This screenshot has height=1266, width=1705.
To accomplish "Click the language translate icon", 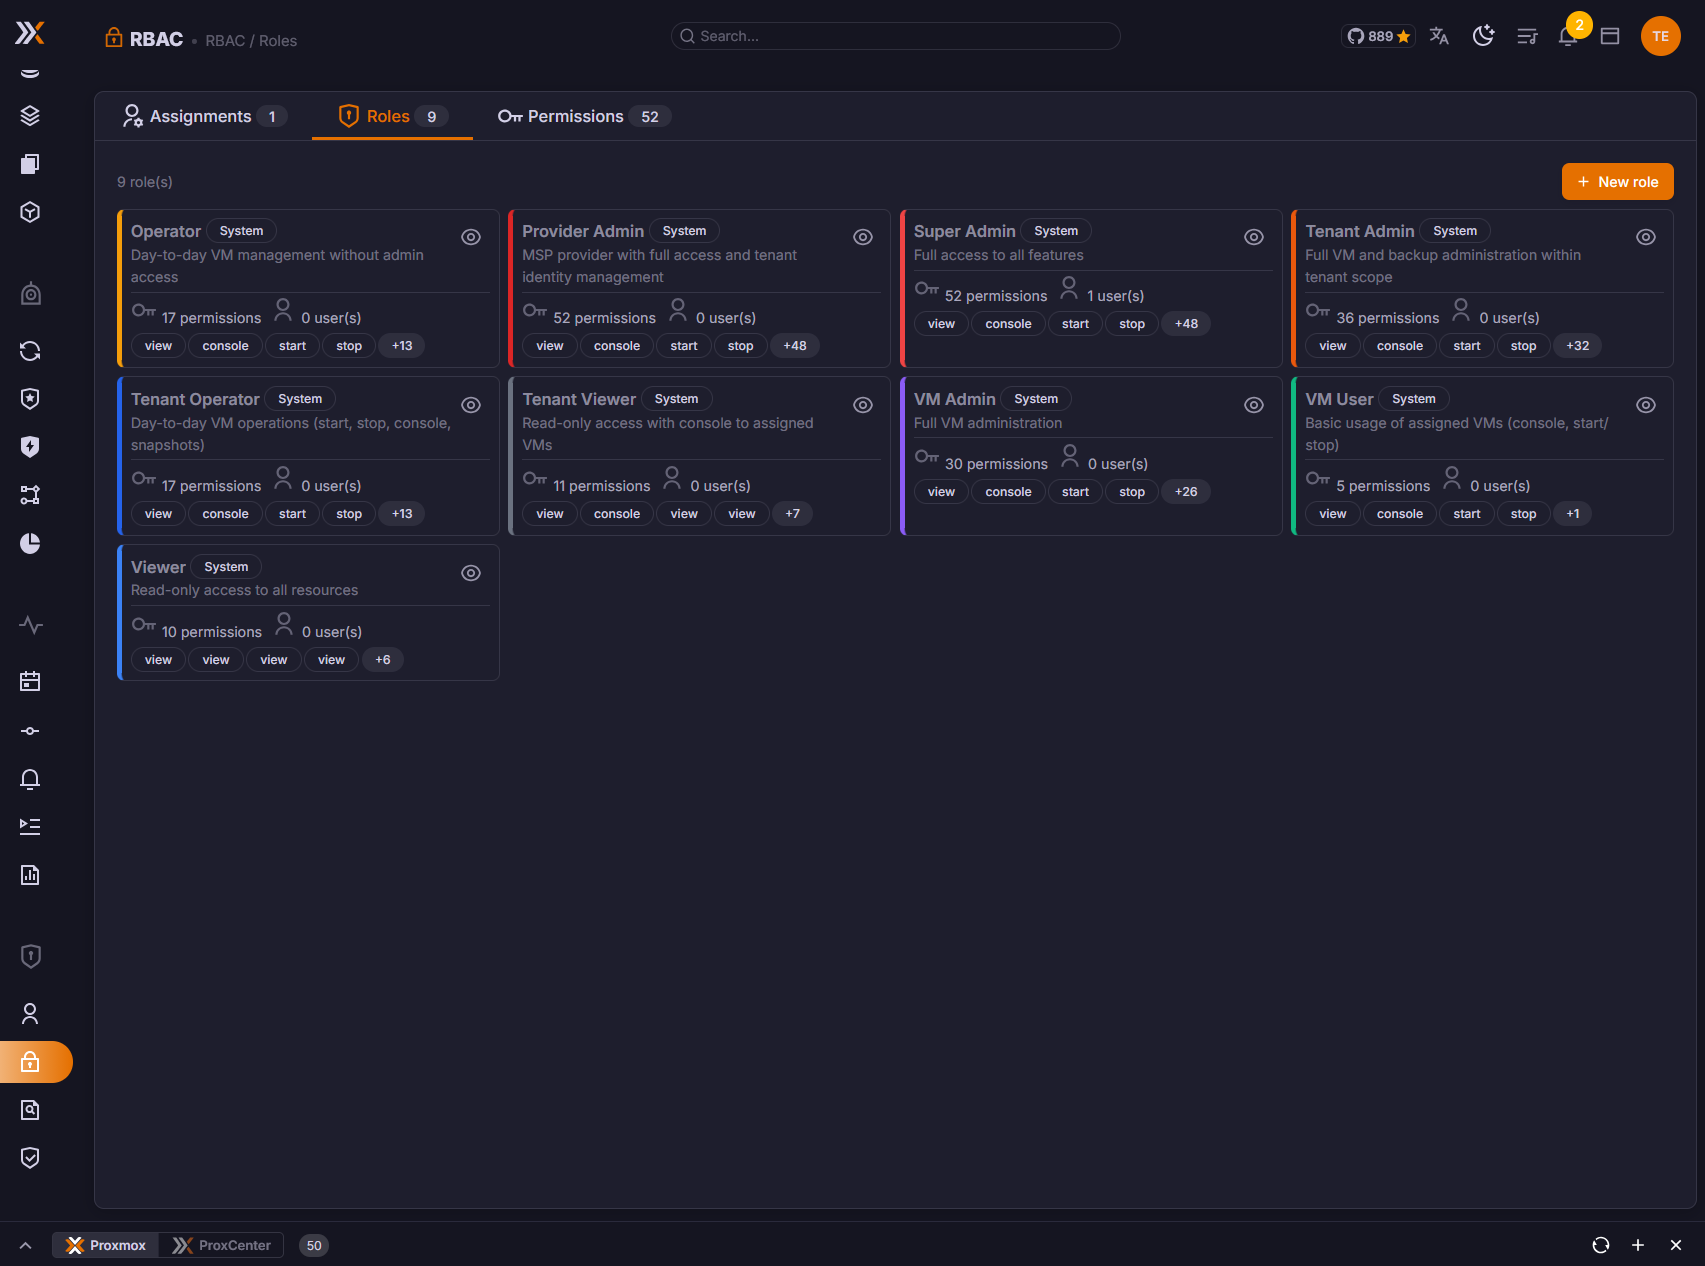I will click(1439, 36).
